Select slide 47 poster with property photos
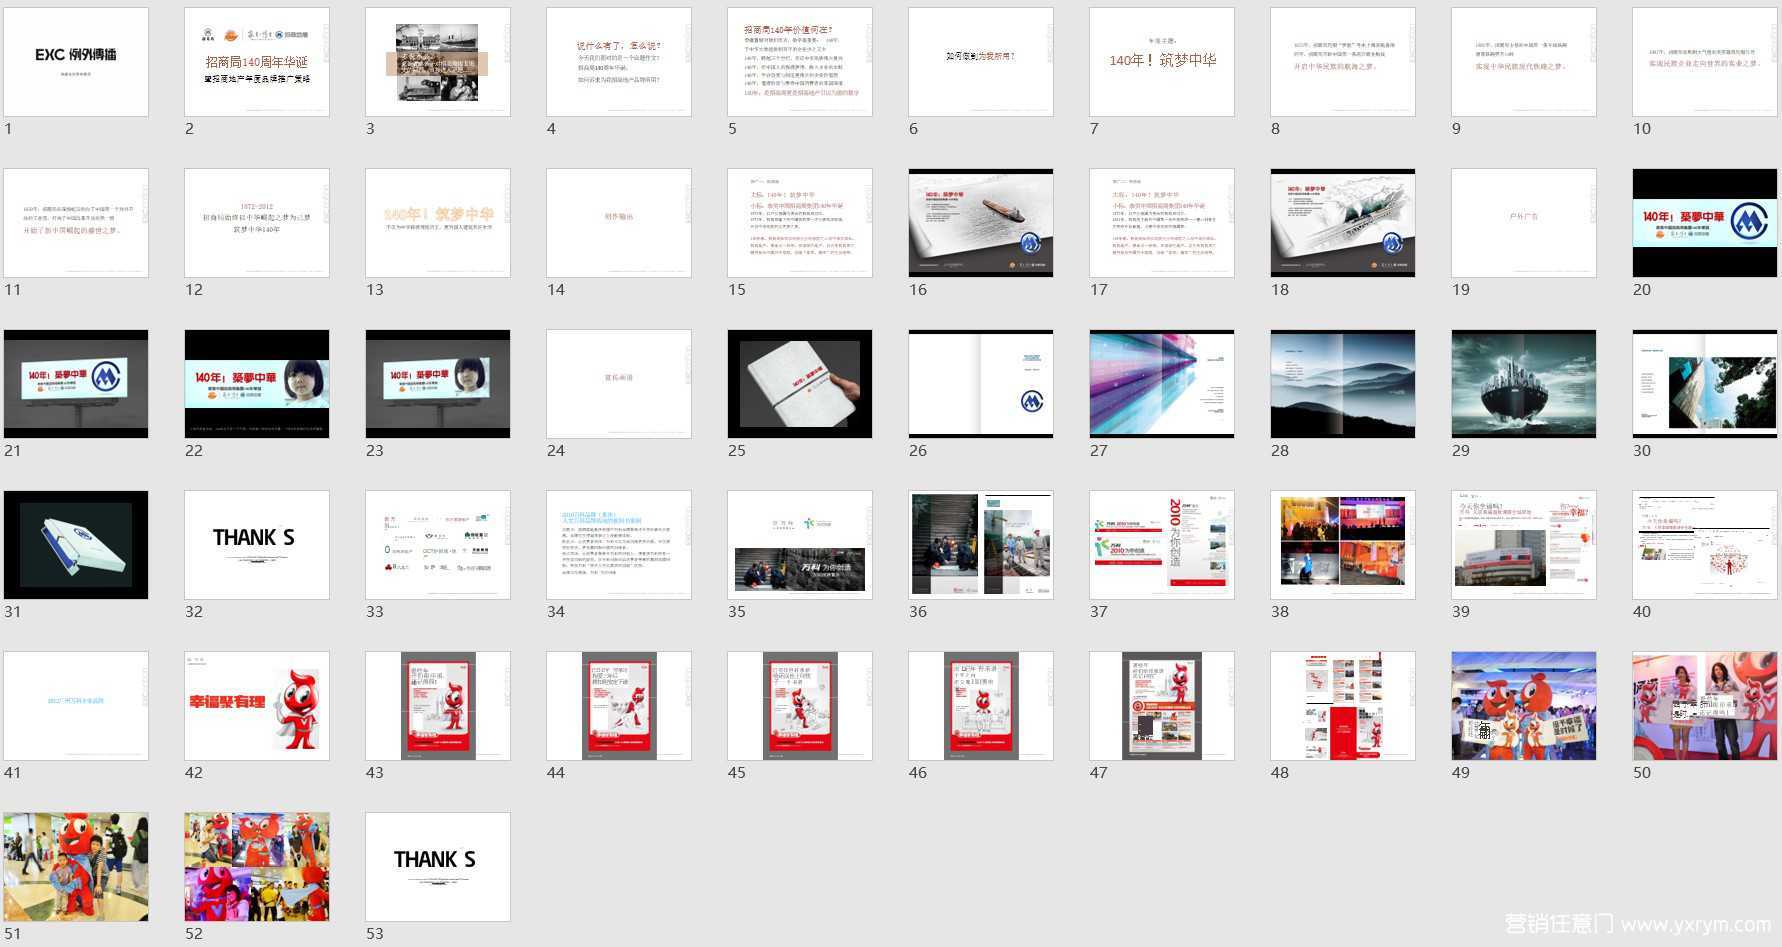Image resolution: width=1782 pixels, height=947 pixels. [1162, 706]
